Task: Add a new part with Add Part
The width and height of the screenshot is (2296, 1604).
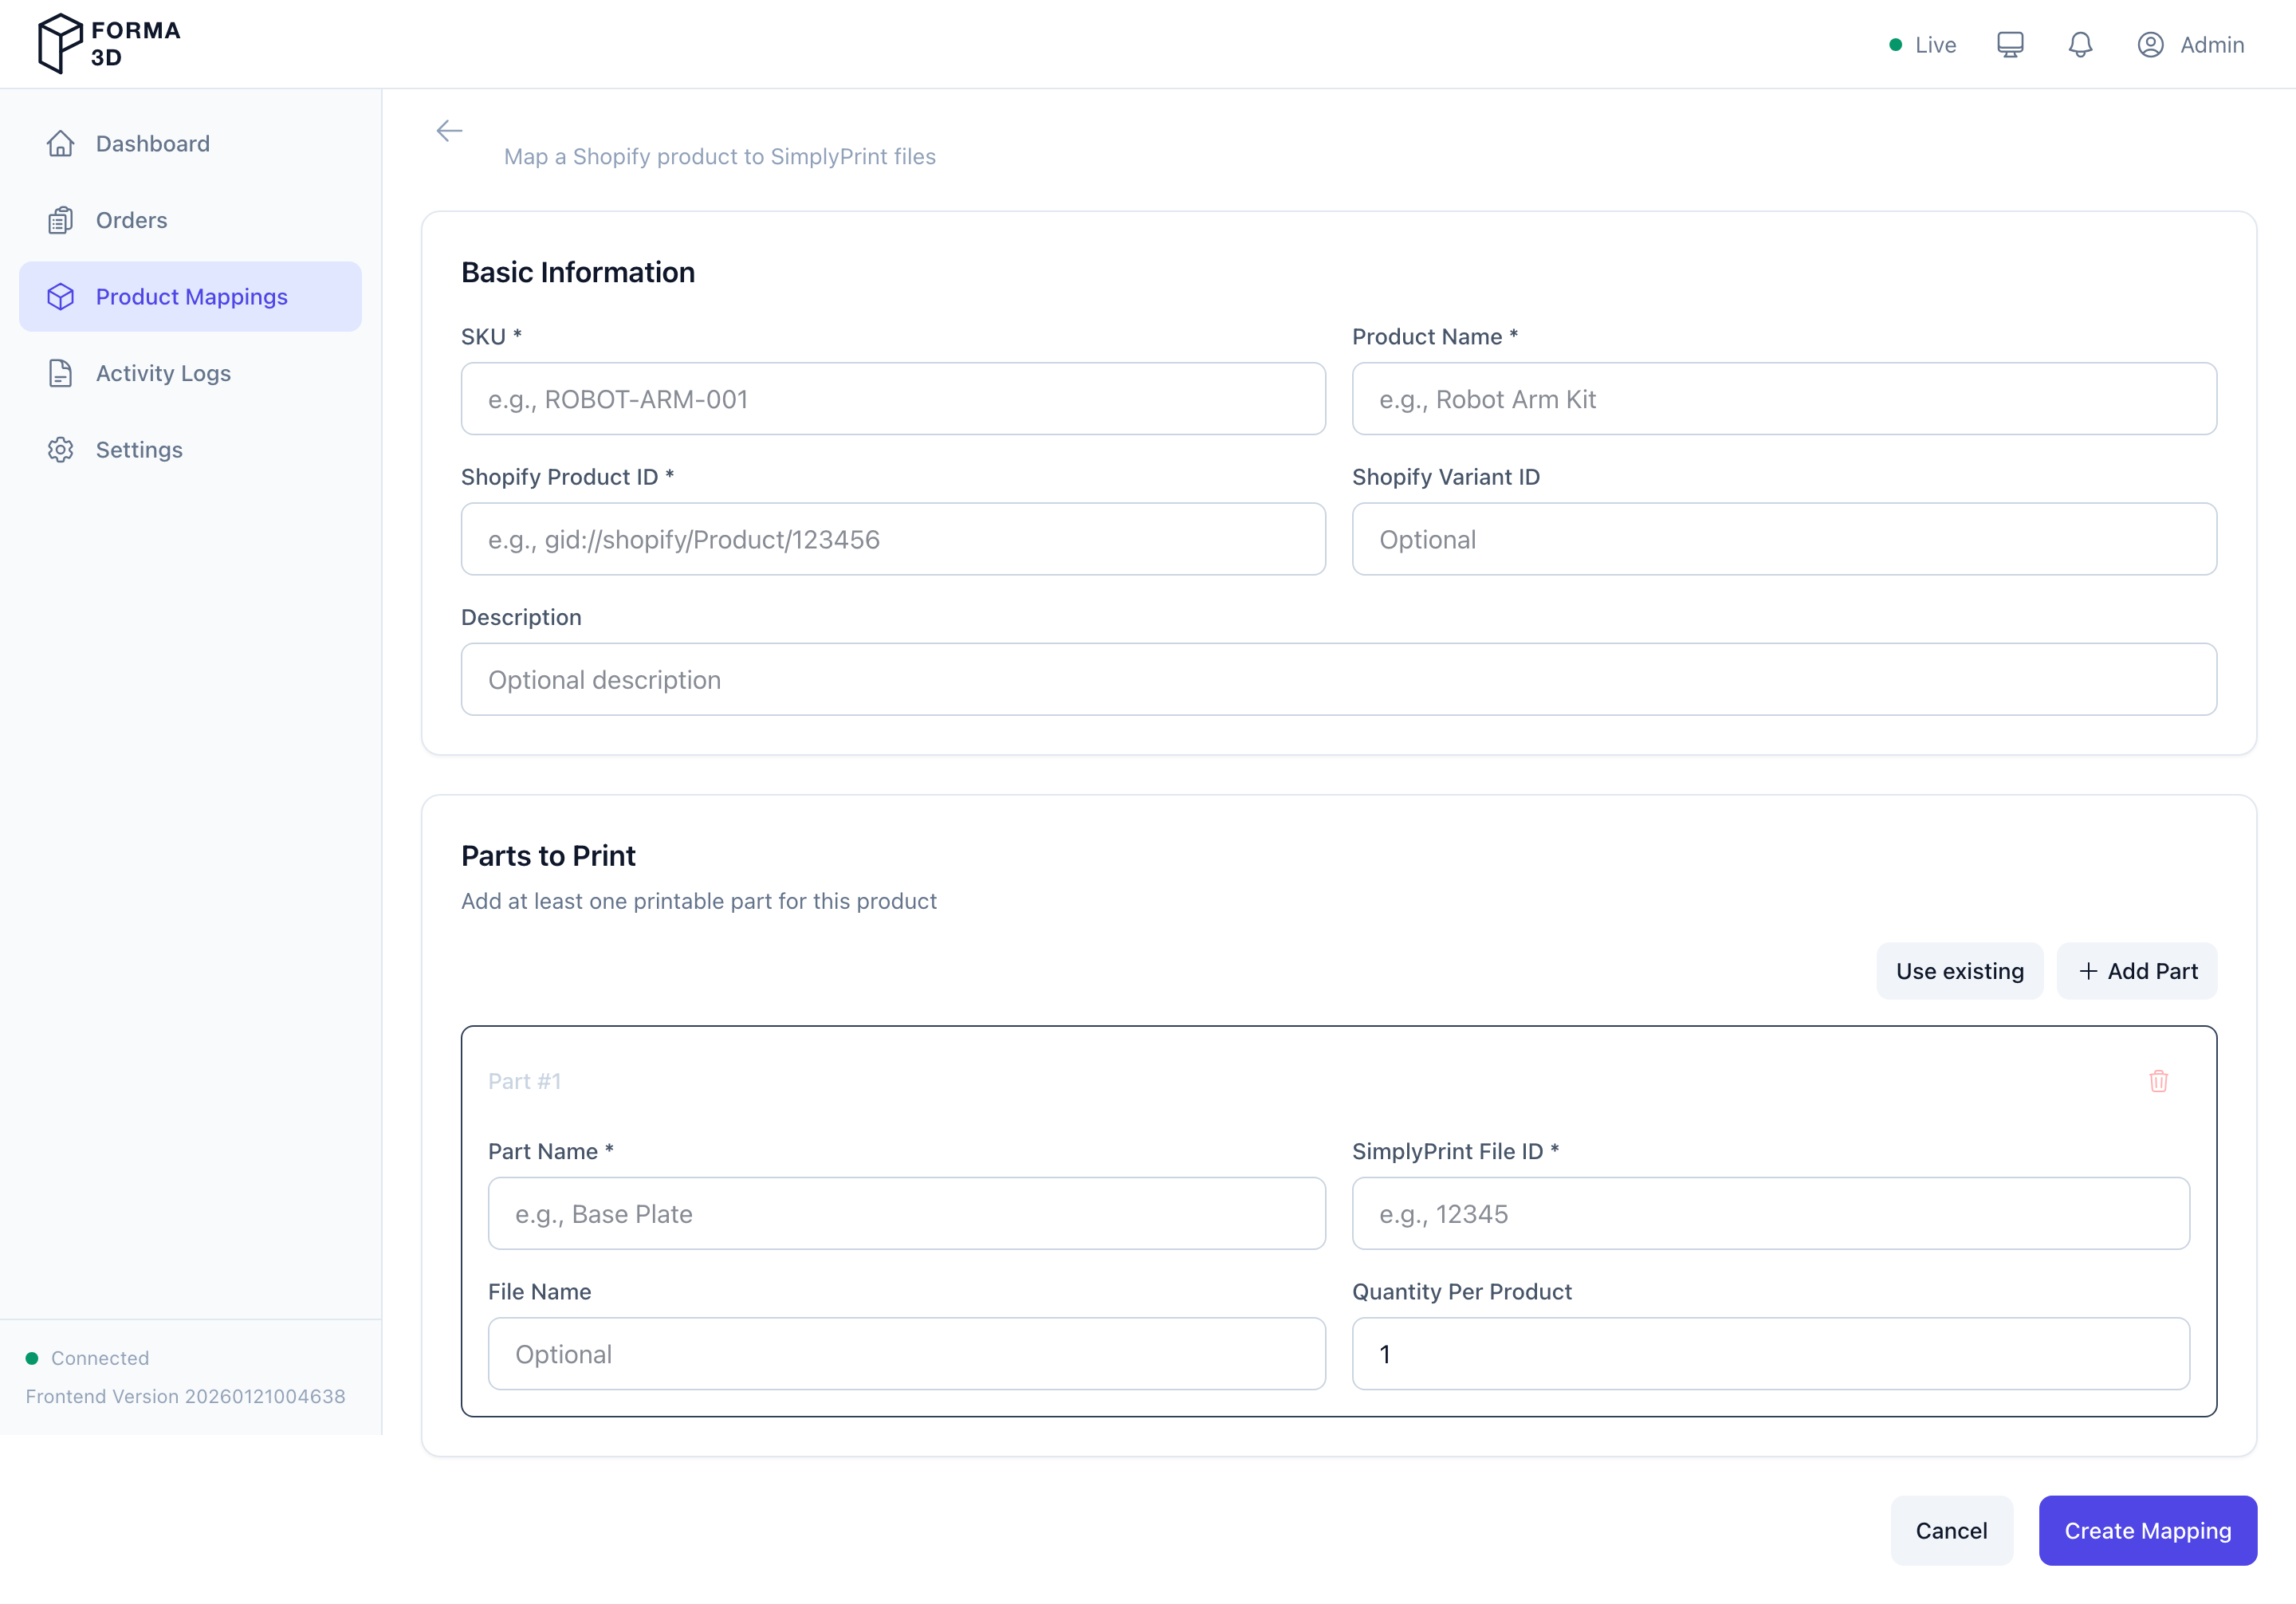Action: [x=2137, y=970]
